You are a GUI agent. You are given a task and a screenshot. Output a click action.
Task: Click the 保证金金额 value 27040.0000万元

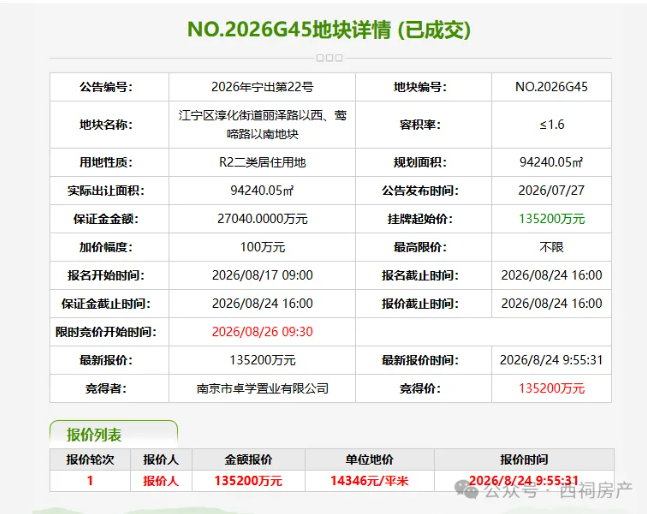point(262,219)
